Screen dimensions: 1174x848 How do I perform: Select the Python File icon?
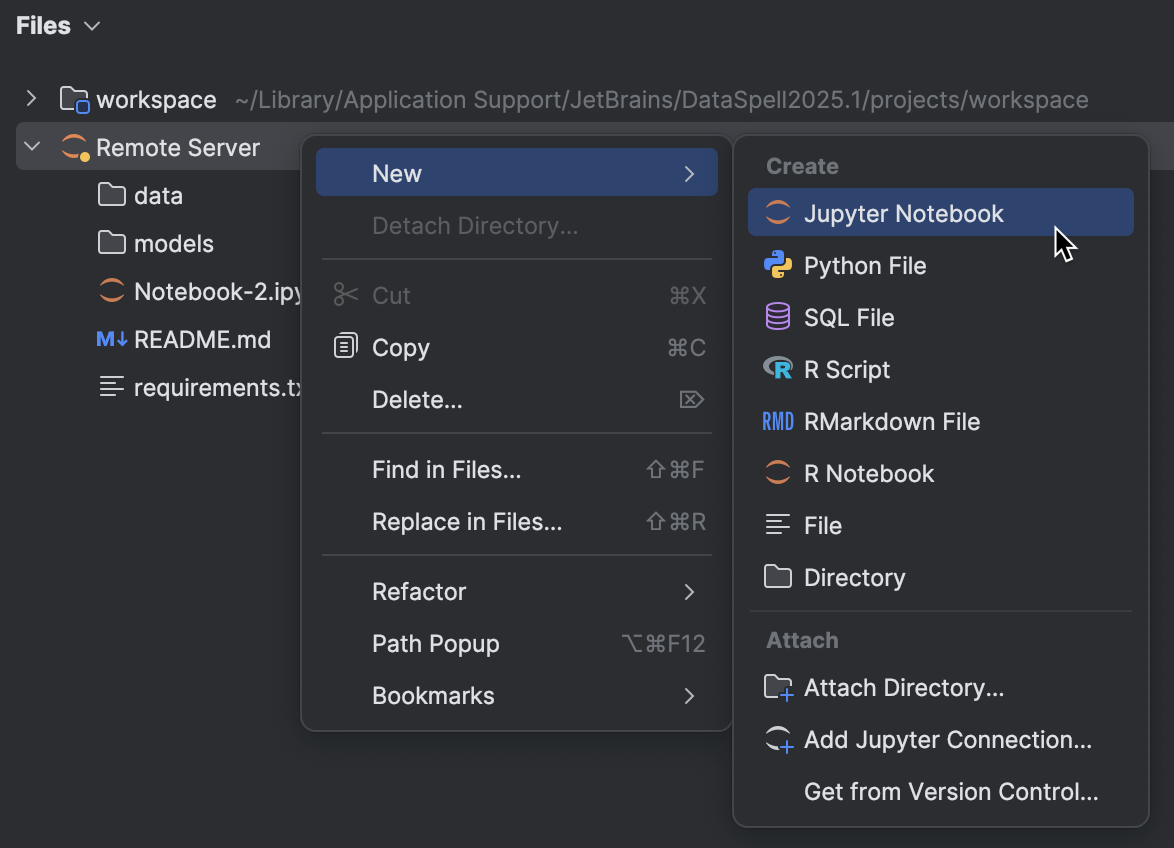click(777, 265)
